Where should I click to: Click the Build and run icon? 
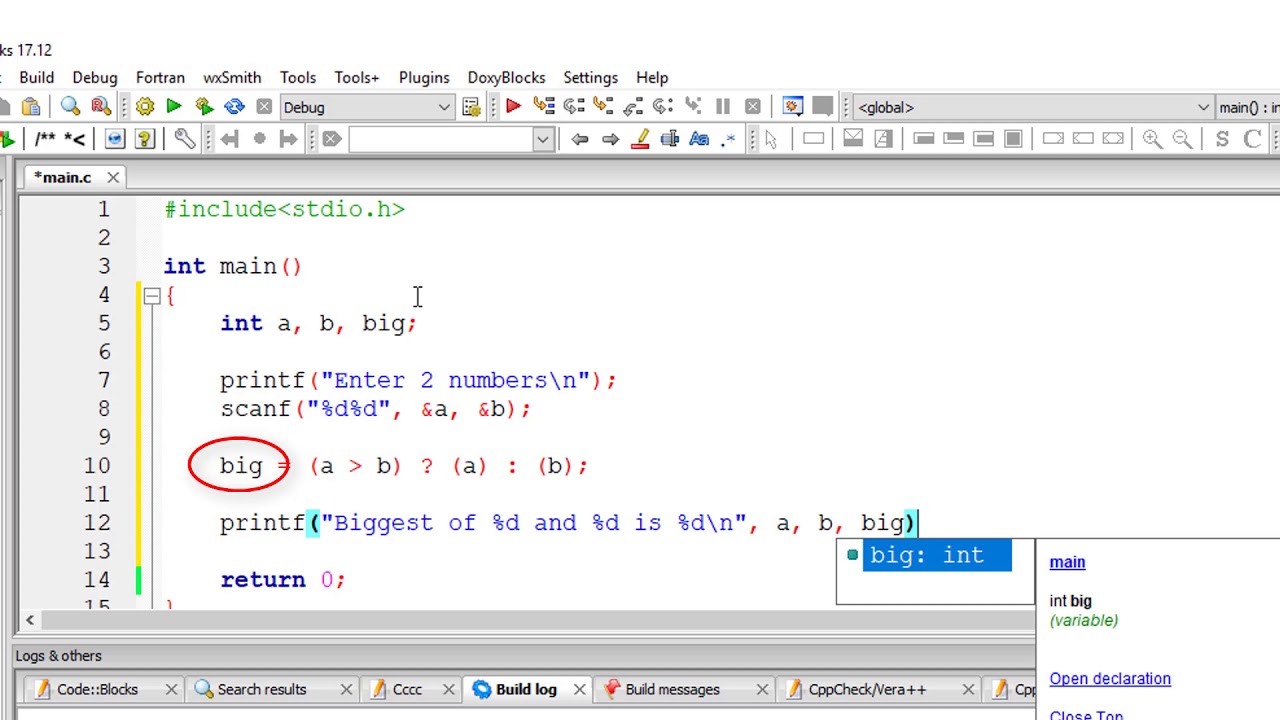click(x=204, y=107)
